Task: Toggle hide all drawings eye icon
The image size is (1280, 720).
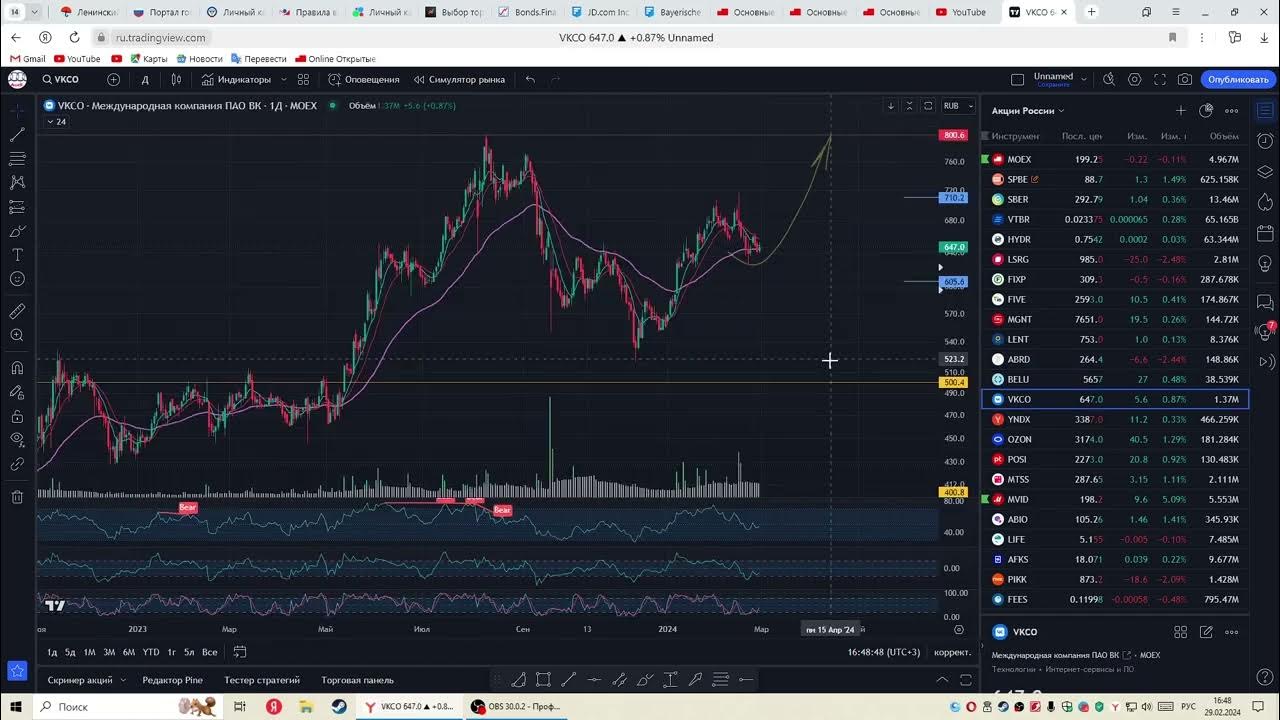Action: [x=17, y=440]
